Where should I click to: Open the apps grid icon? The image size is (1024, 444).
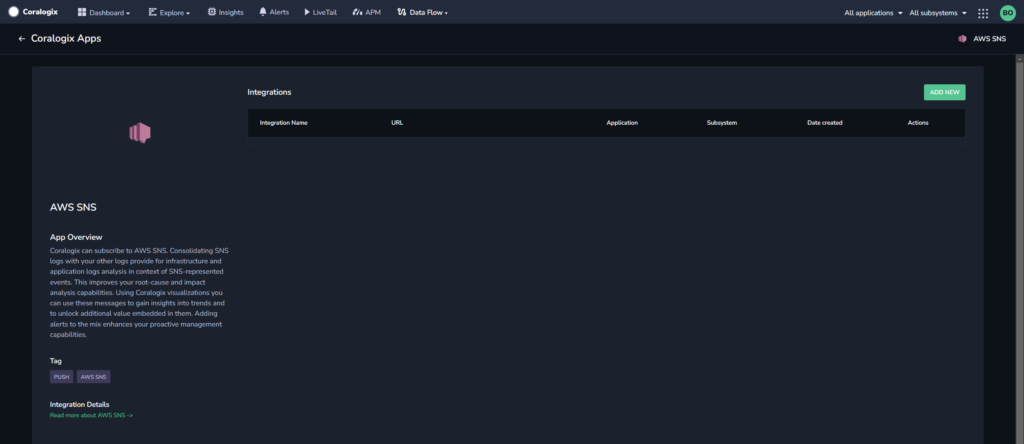(983, 13)
